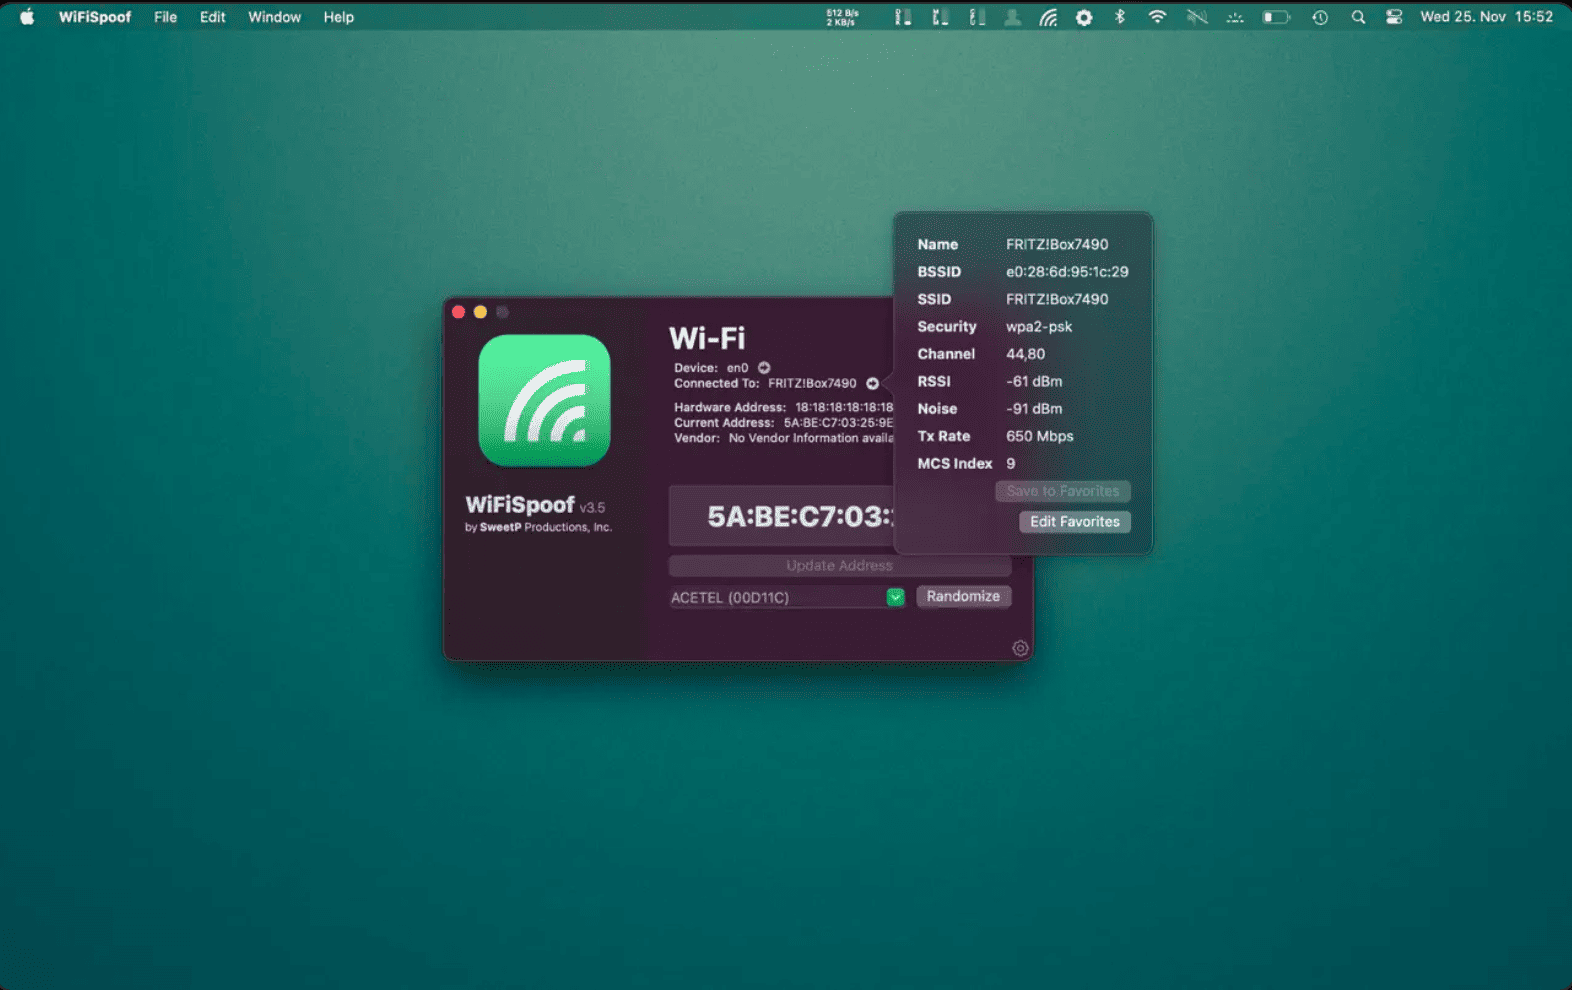Click the Vendor information text line

point(784,438)
